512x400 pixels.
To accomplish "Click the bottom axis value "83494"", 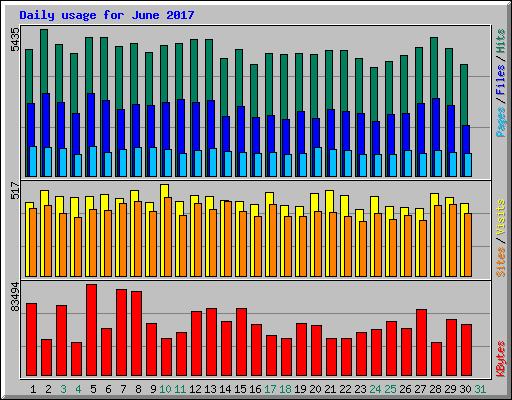I will point(15,297).
